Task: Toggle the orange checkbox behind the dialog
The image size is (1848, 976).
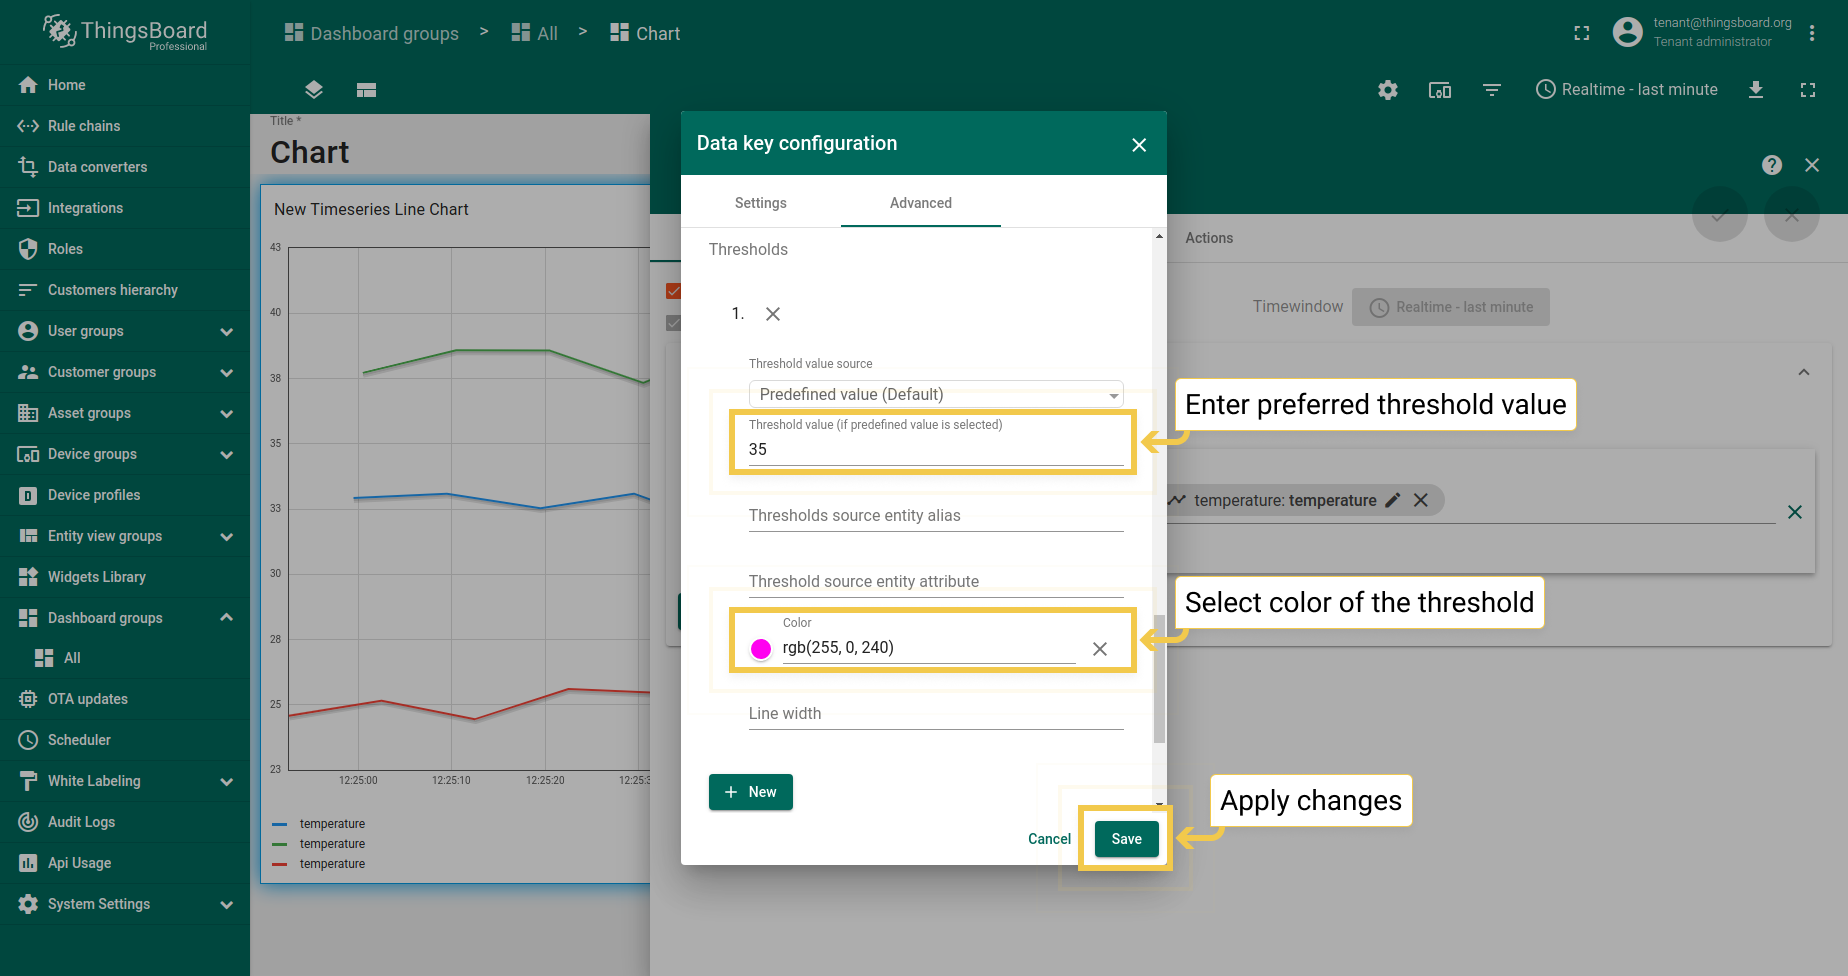Action: [673, 291]
